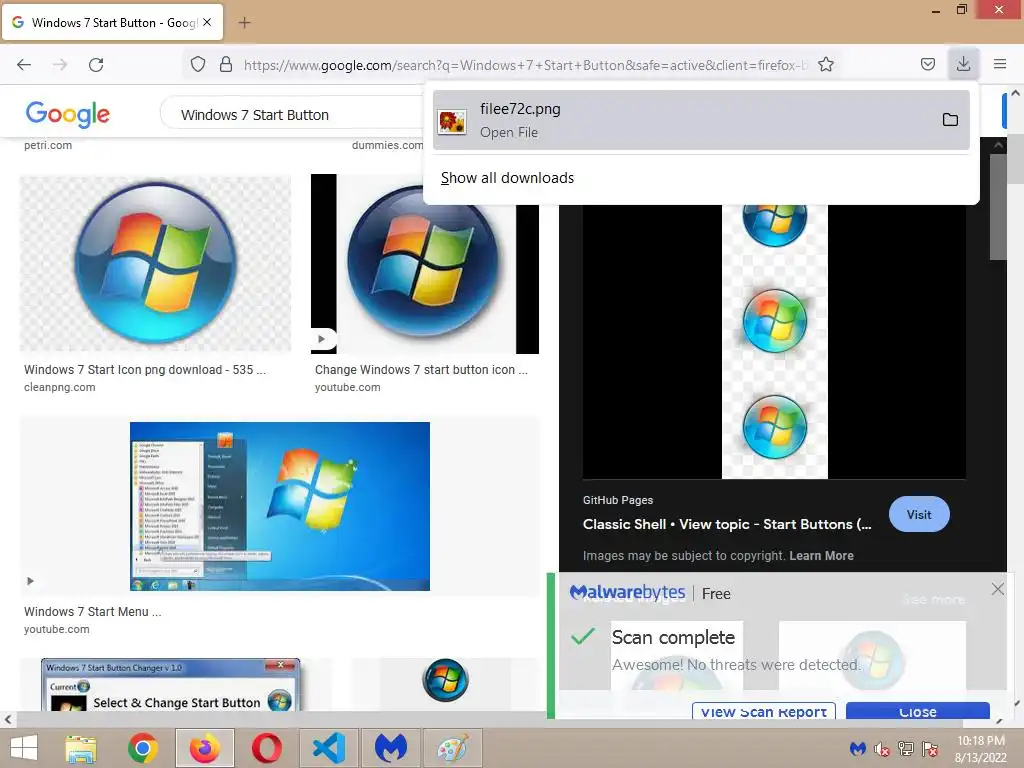This screenshot has height=768, width=1024.
Task: Open the Windows 7 Start Menu video thumbnail
Action: click(280, 506)
